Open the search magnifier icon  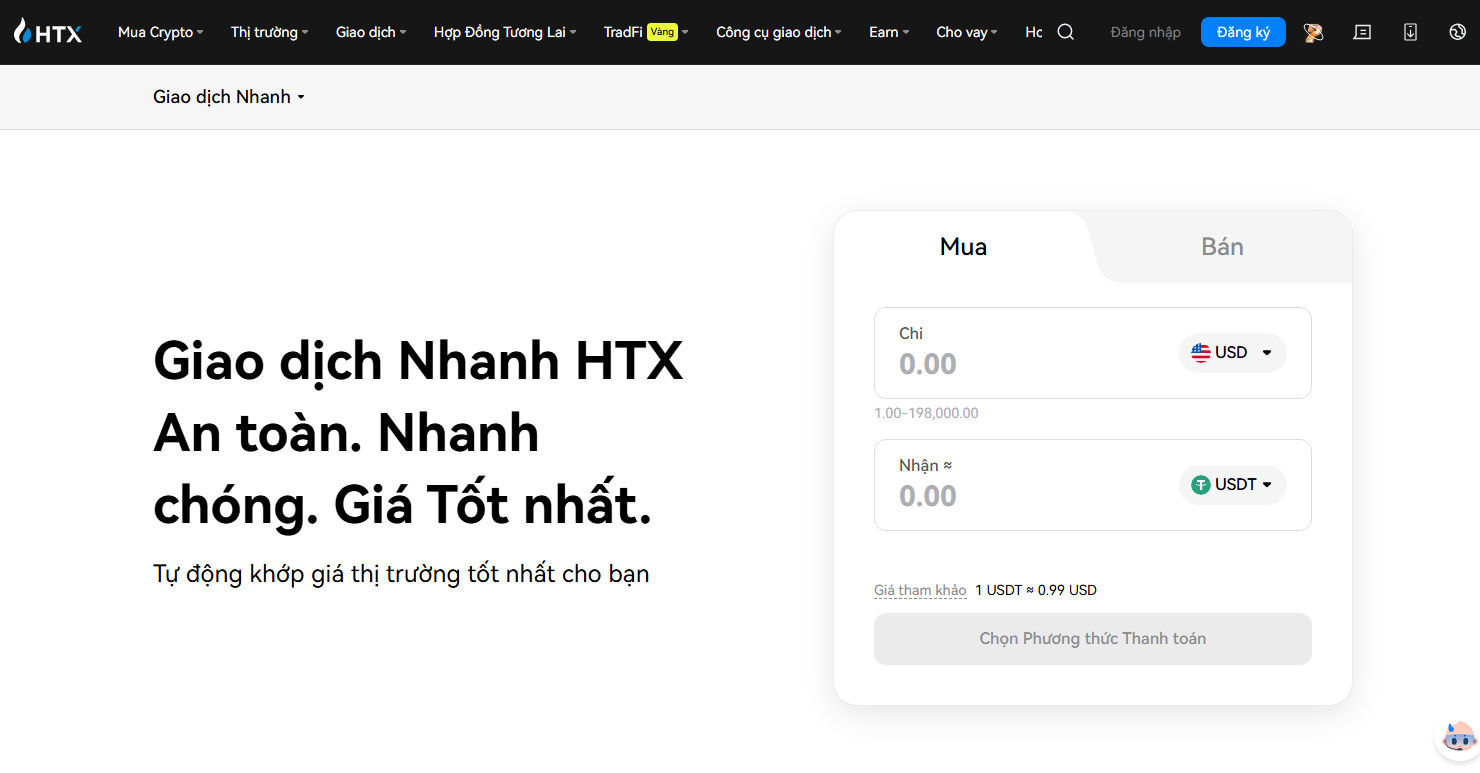tap(1066, 32)
